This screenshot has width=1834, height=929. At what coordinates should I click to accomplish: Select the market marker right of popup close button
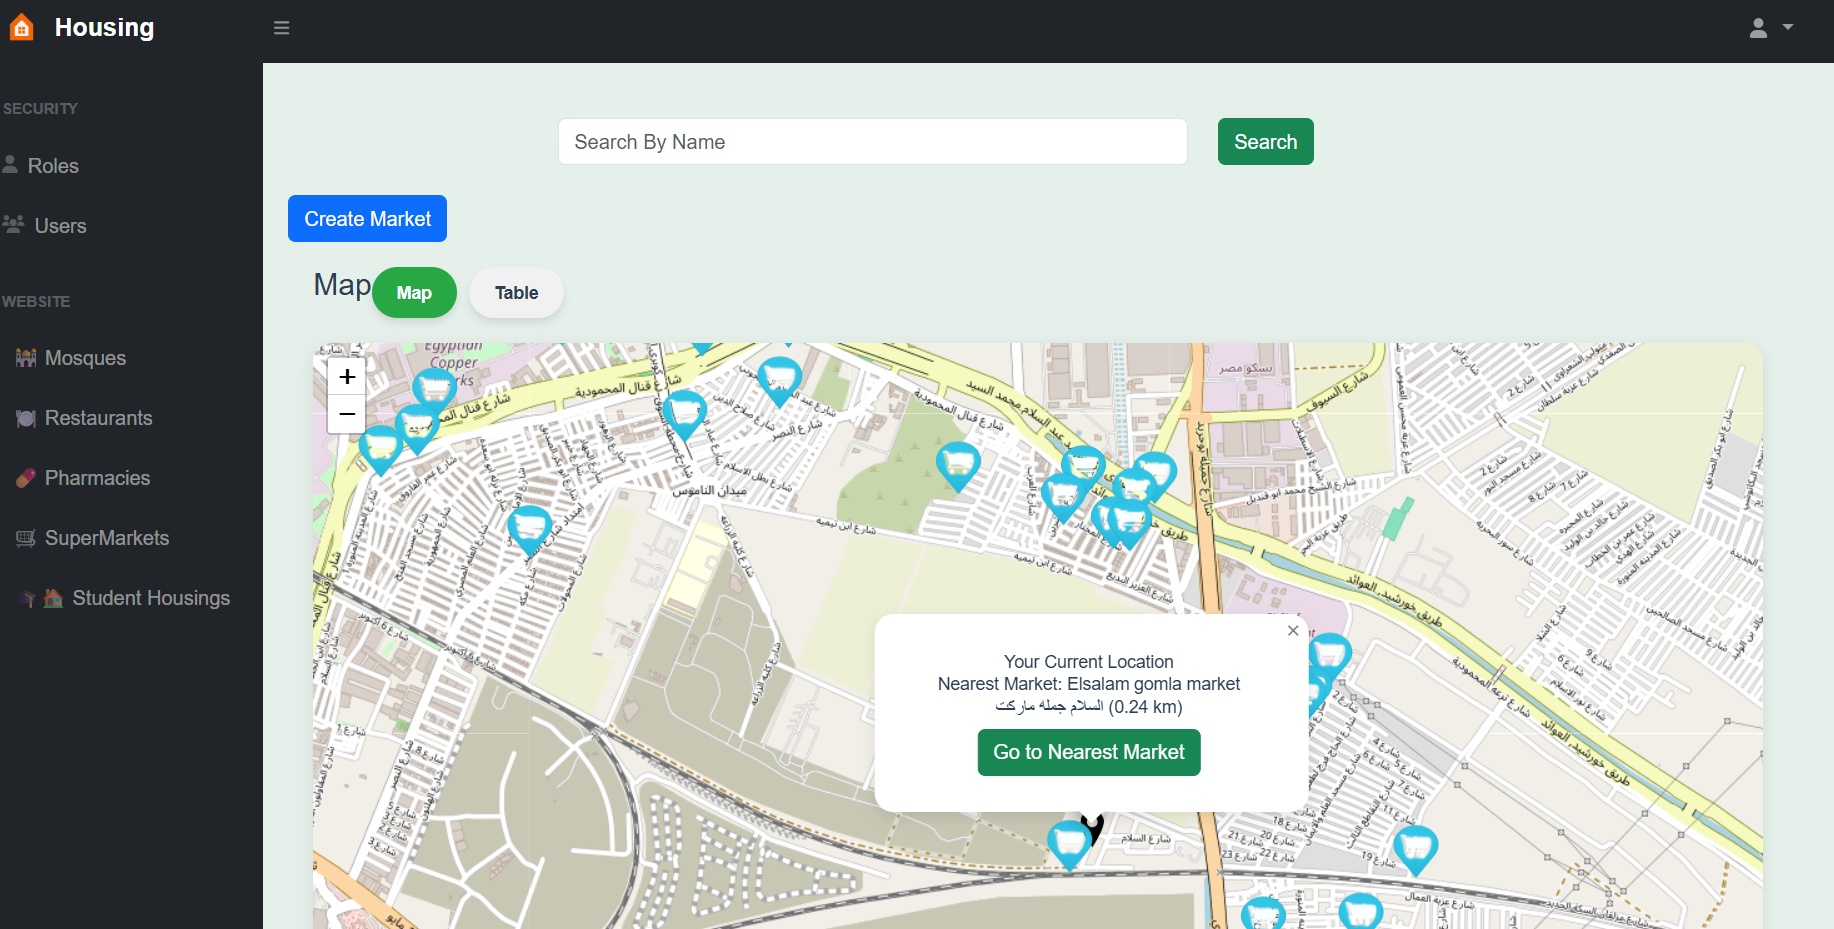coord(1330,658)
